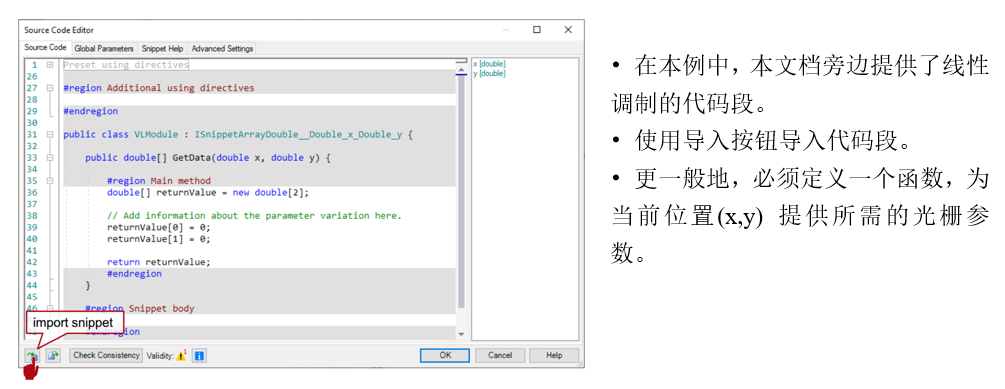The height and width of the screenshot is (389, 1005).
Task: Click the validity warning triangle icon
Action: (x=181, y=356)
